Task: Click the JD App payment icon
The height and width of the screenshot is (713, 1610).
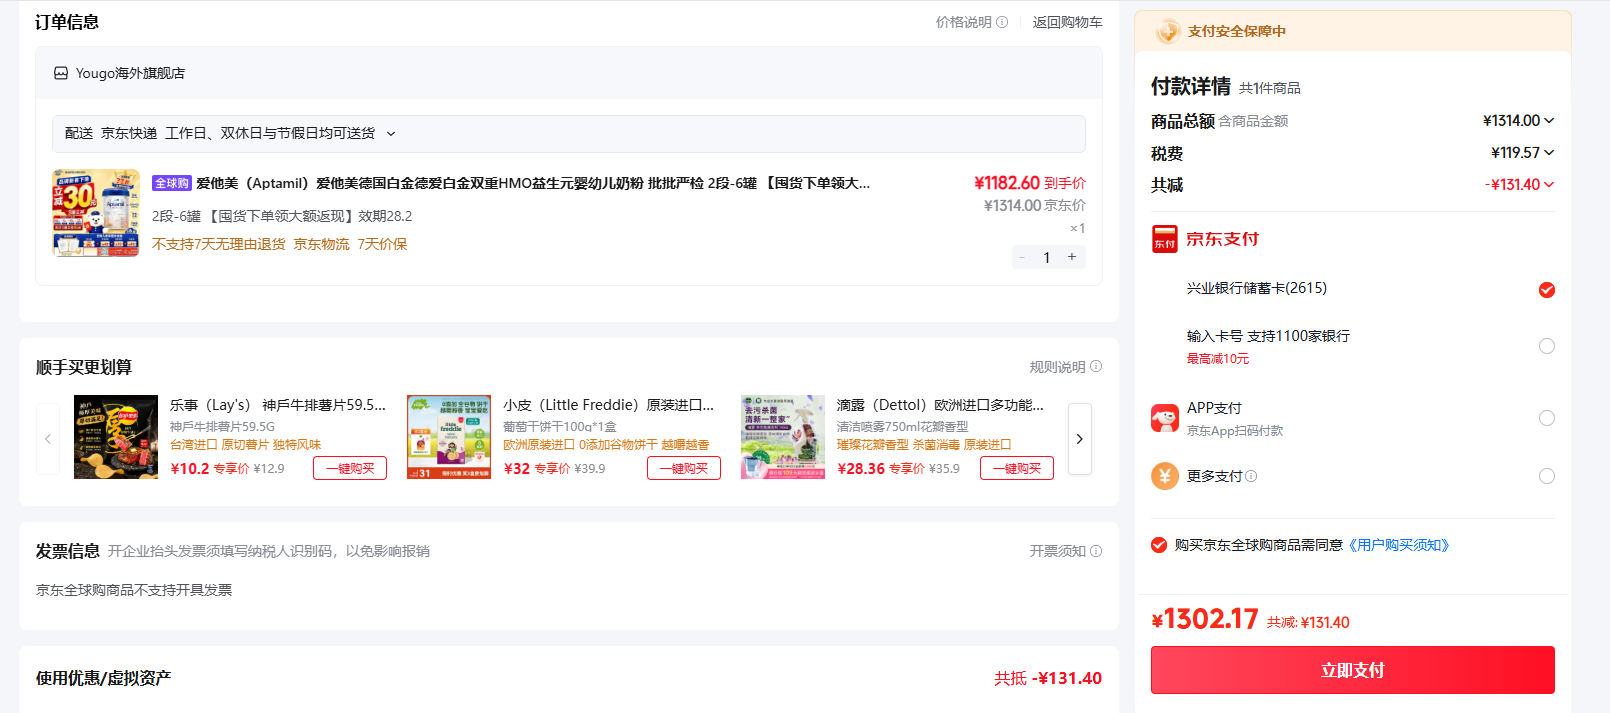Action: coord(1165,418)
